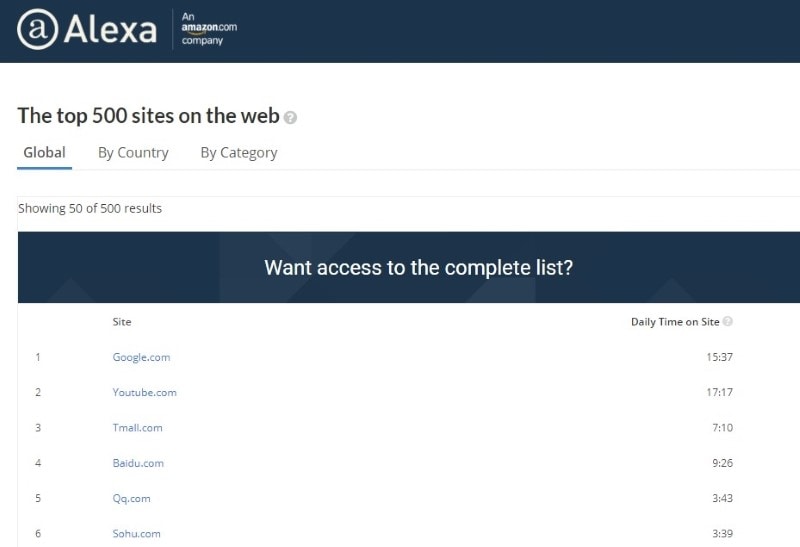The width and height of the screenshot is (800, 547).
Task: Switch to the By Country tab
Action: [x=133, y=153]
